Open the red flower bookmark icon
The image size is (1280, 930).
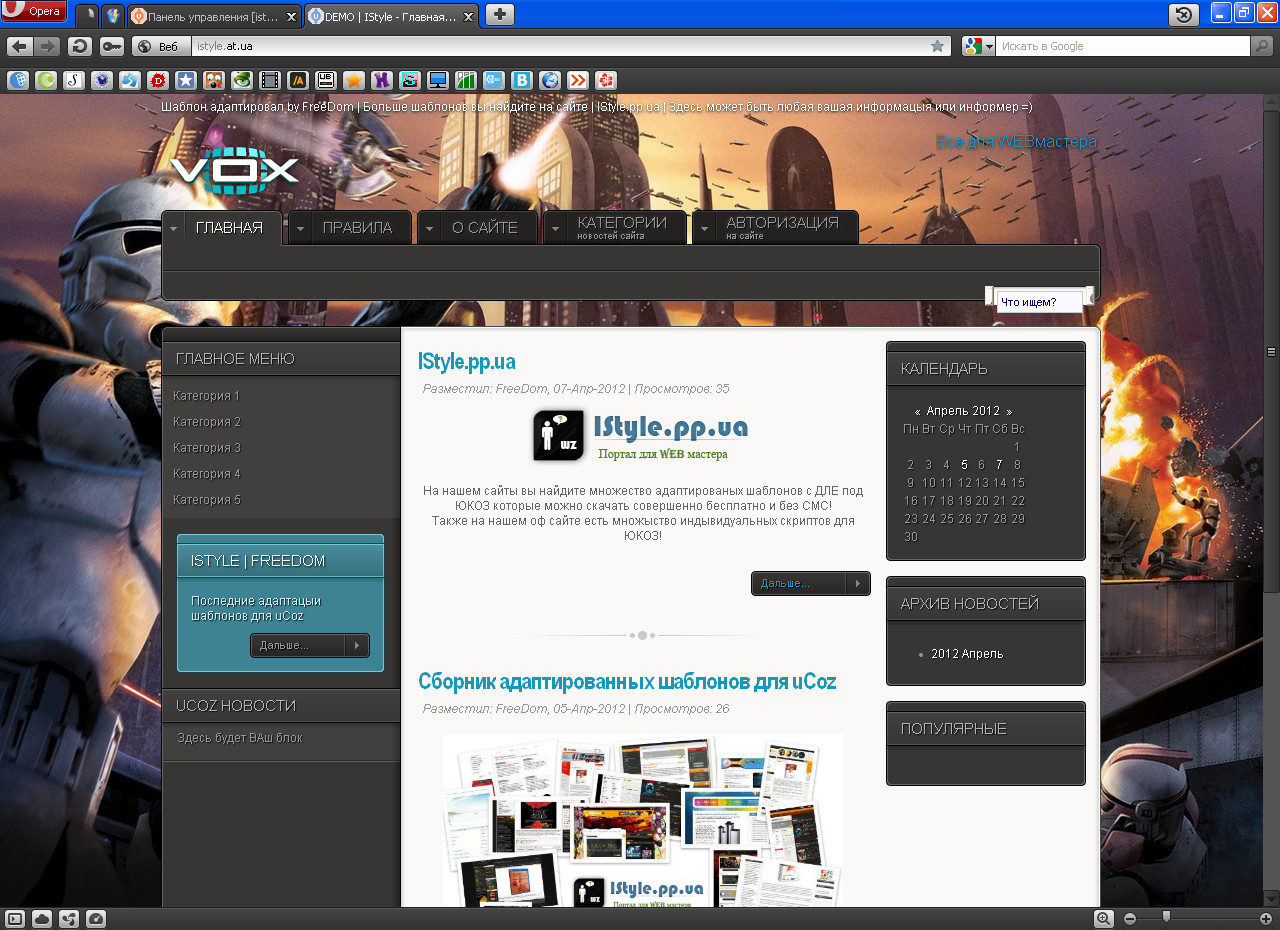606,81
